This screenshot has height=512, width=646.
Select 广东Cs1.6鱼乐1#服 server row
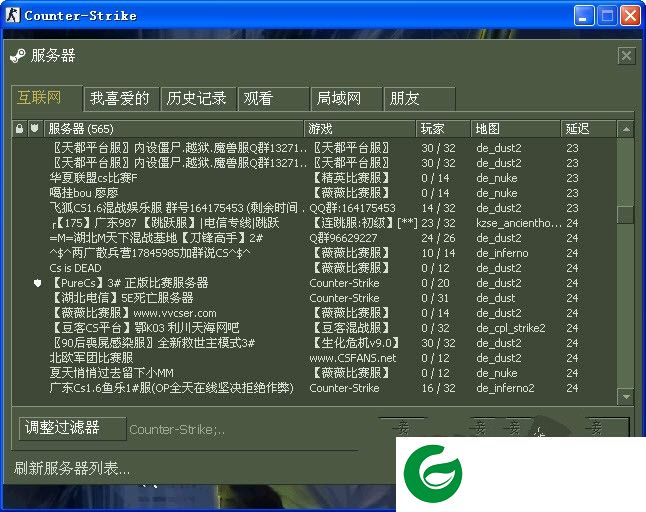click(314, 388)
